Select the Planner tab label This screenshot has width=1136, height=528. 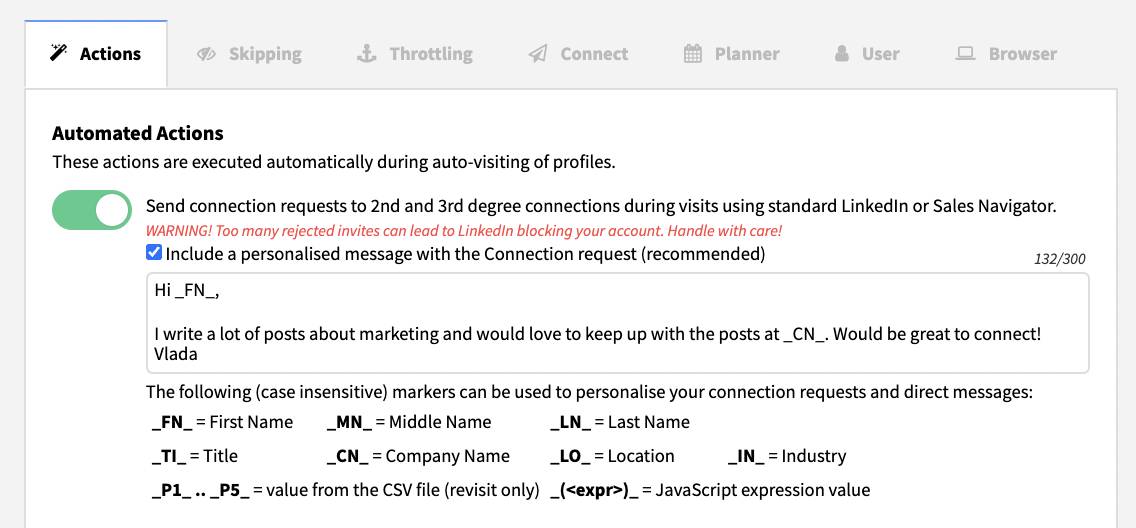(x=747, y=54)
